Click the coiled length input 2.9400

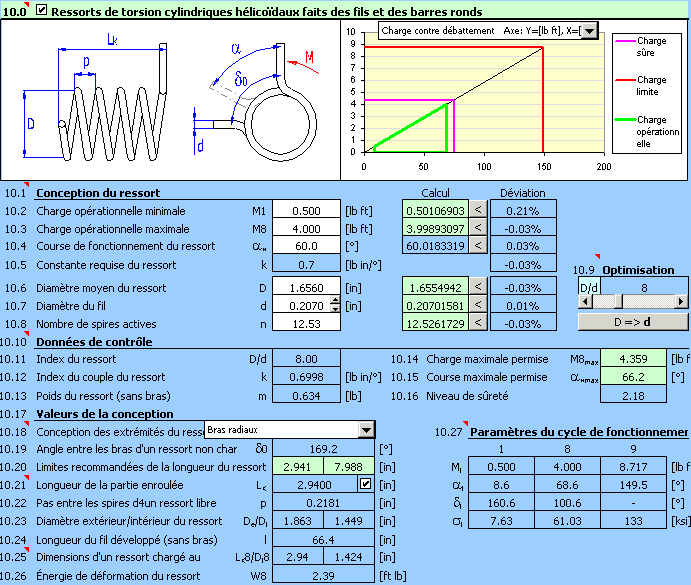pyautogui.click(x=314, y=484)
